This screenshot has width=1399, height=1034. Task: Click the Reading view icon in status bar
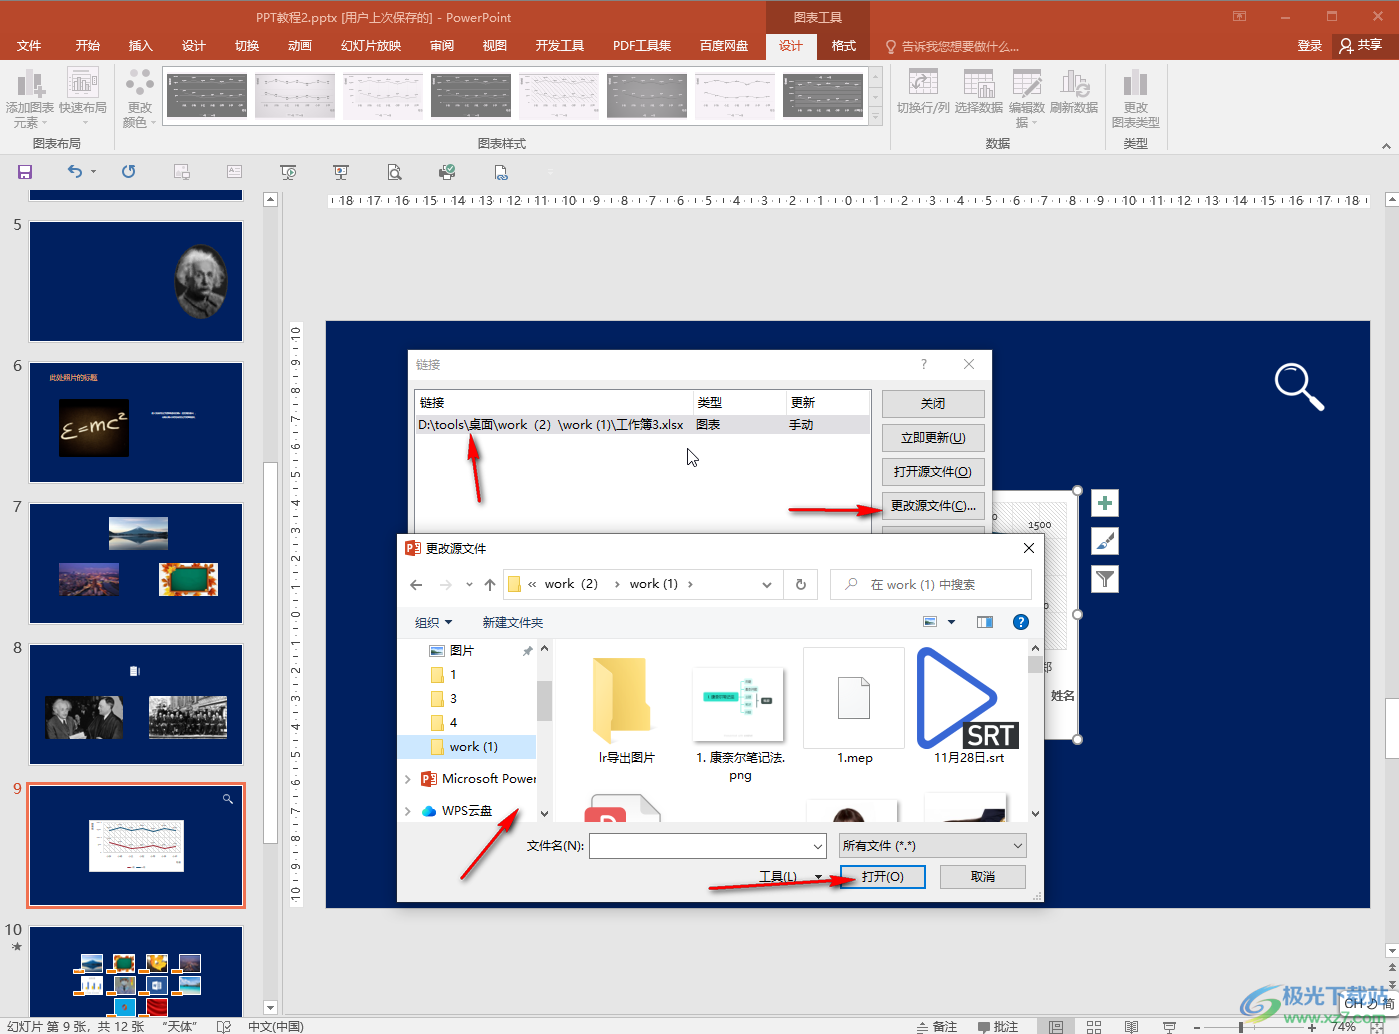pos(1131,1026)
